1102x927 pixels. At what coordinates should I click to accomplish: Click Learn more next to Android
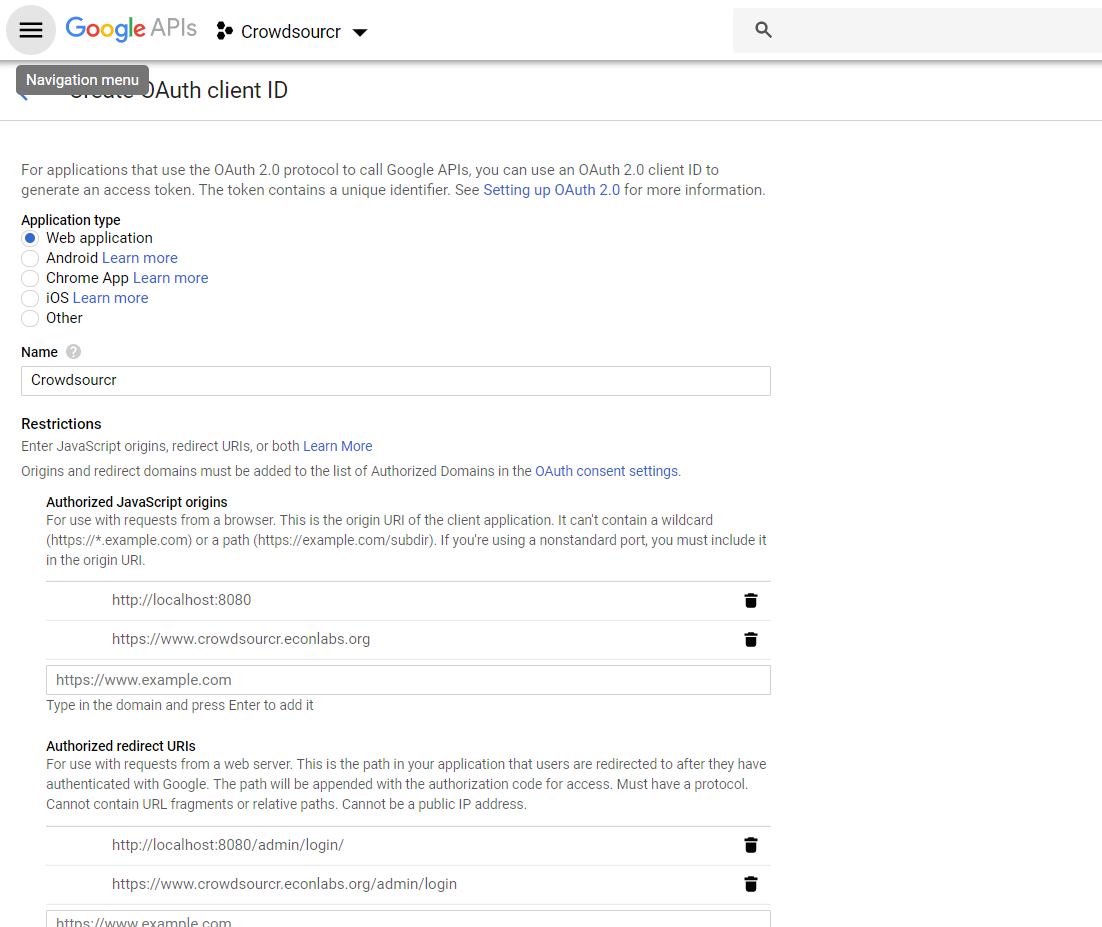point(139,258)
